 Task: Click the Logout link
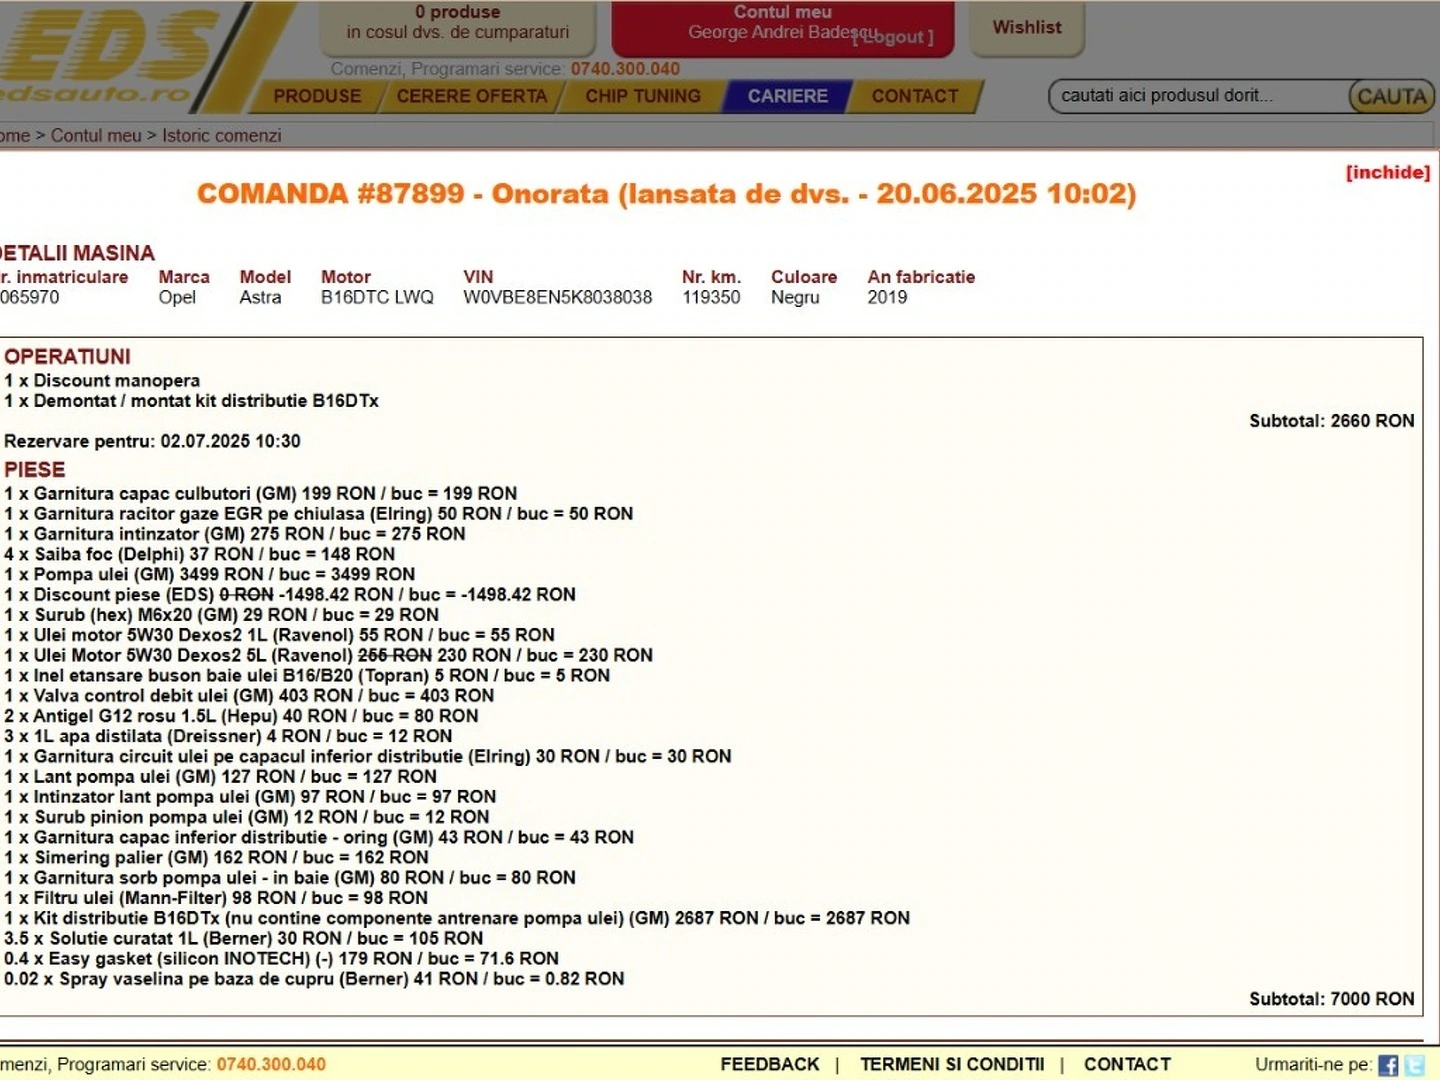[x=894, y=38]
